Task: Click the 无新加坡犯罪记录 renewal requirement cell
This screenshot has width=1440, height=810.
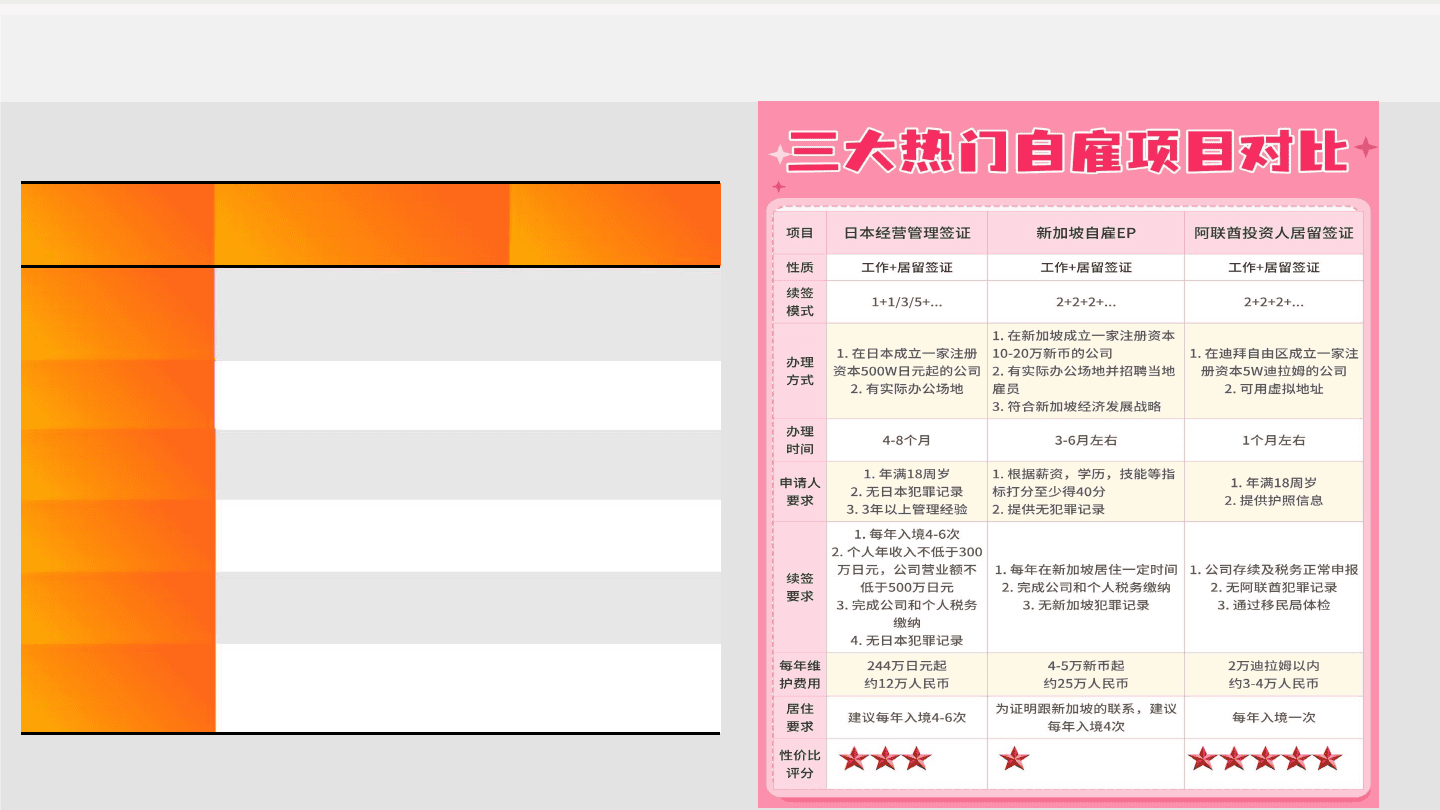Action: (1086, 587)
